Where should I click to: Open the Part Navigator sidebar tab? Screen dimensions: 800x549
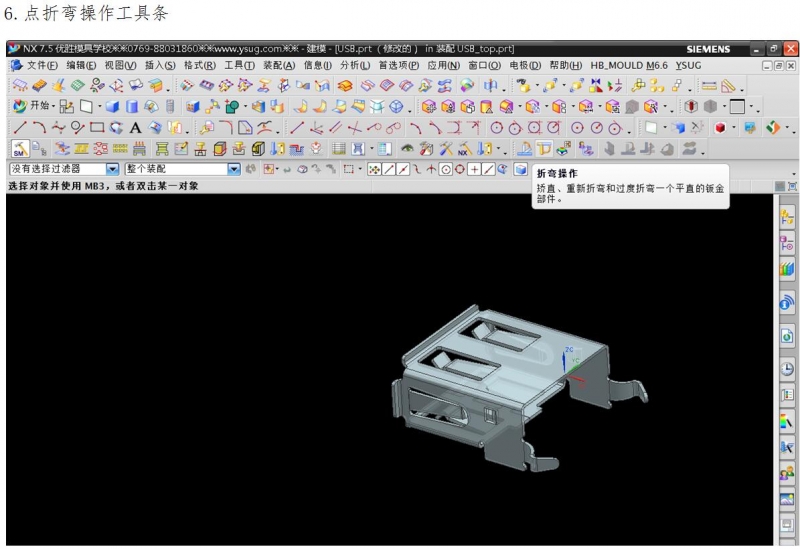[x=787, y=244]
